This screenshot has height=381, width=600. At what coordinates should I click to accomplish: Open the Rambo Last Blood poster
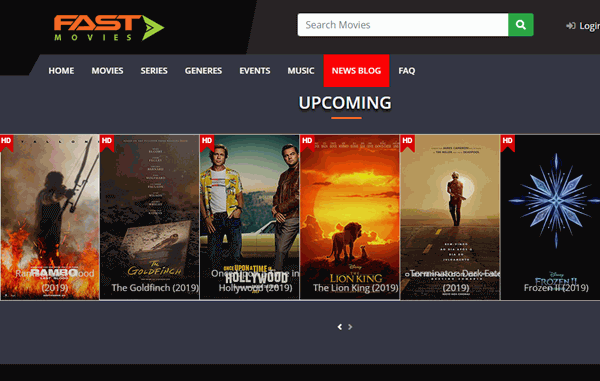(x=50, y=217)
